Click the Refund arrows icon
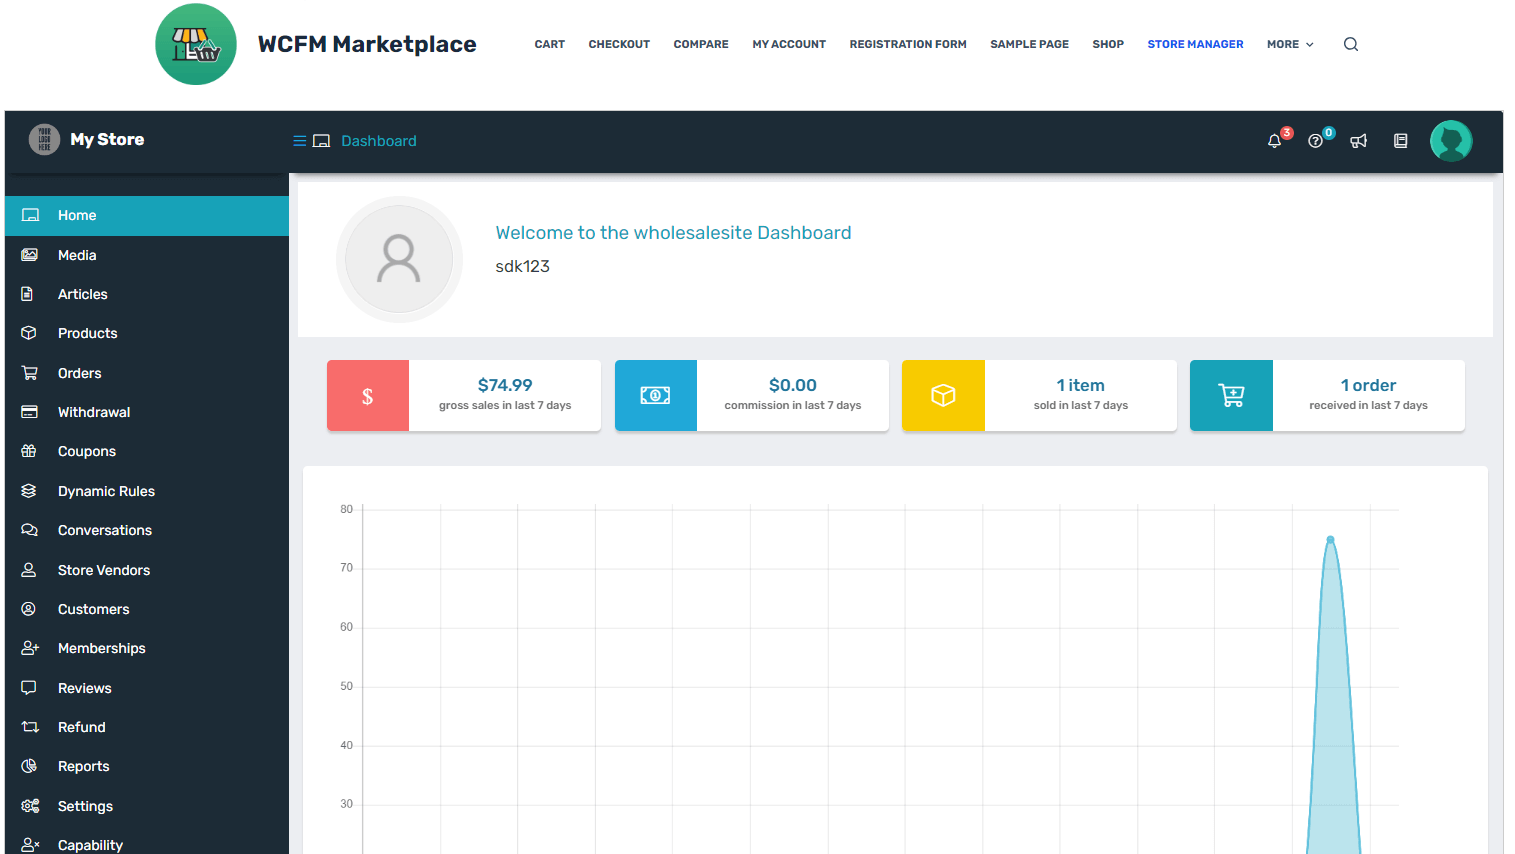The height and width of the screenshot is (854, 1515). (30, 727)
